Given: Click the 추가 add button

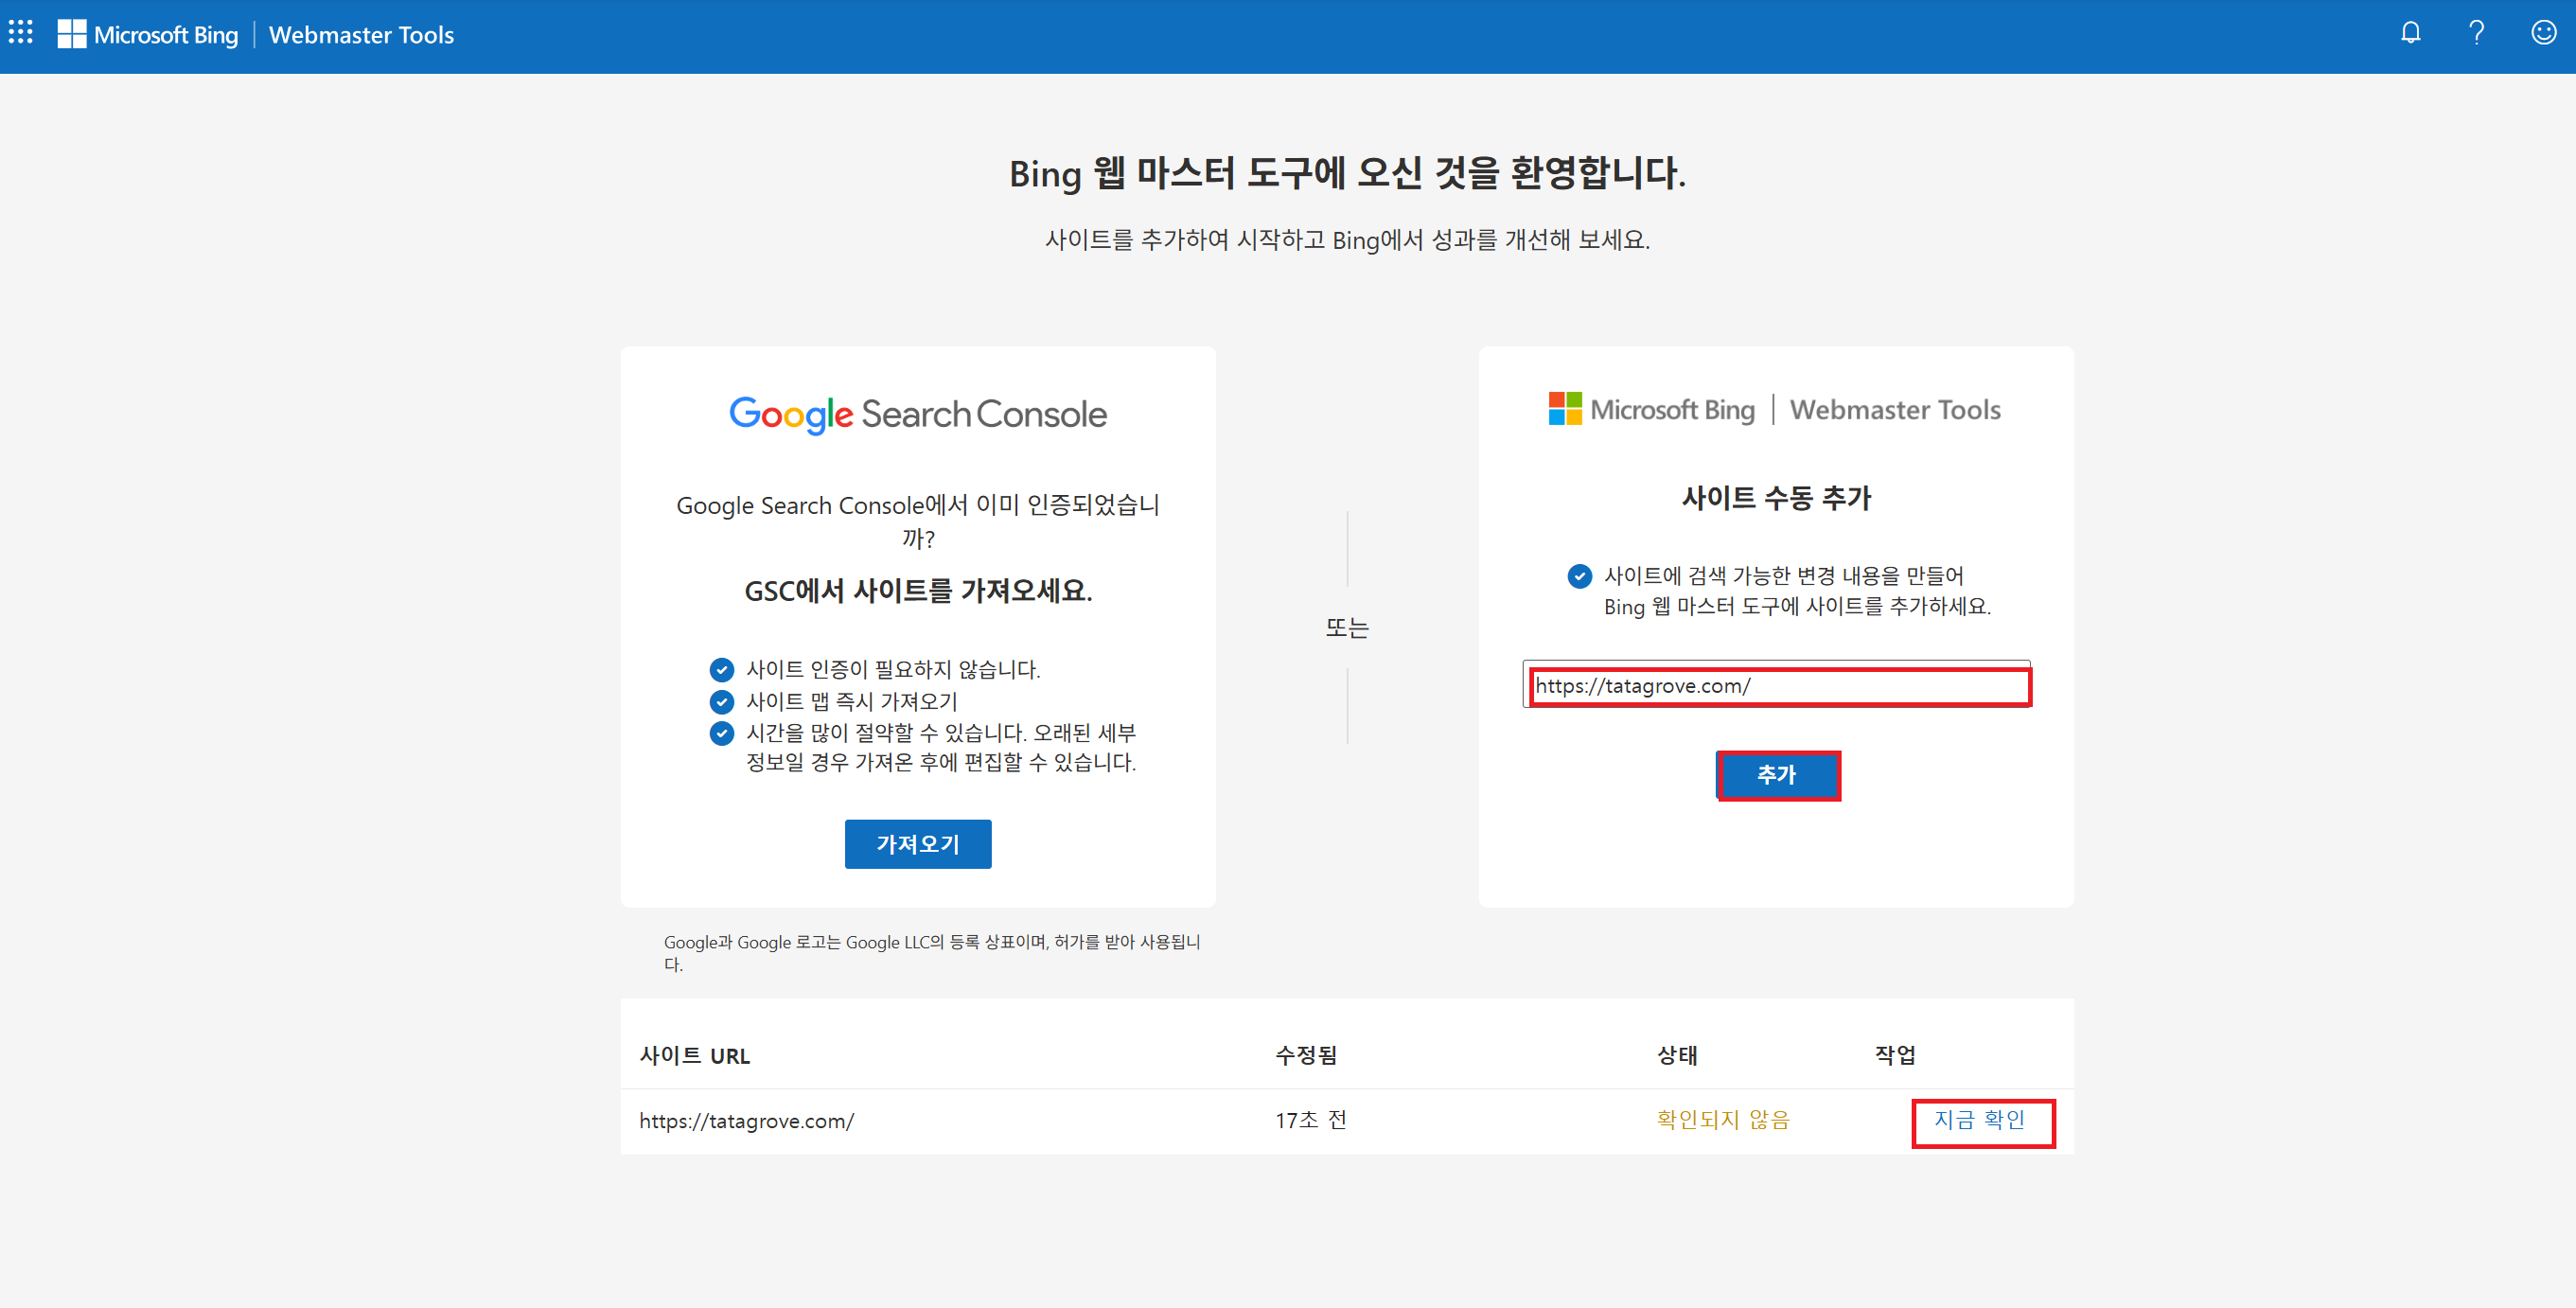Looking at the screenshot, I should click(1777, 775).
